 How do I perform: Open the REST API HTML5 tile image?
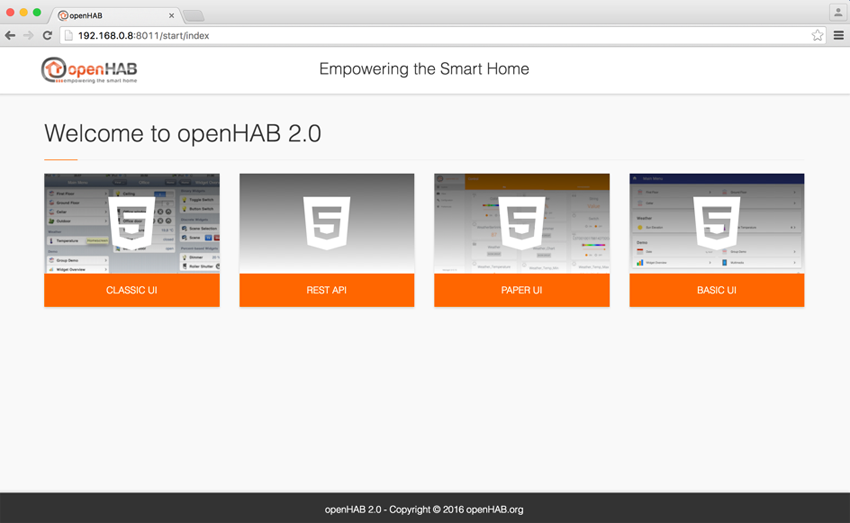pyautogui.click(x=327, y=223)
